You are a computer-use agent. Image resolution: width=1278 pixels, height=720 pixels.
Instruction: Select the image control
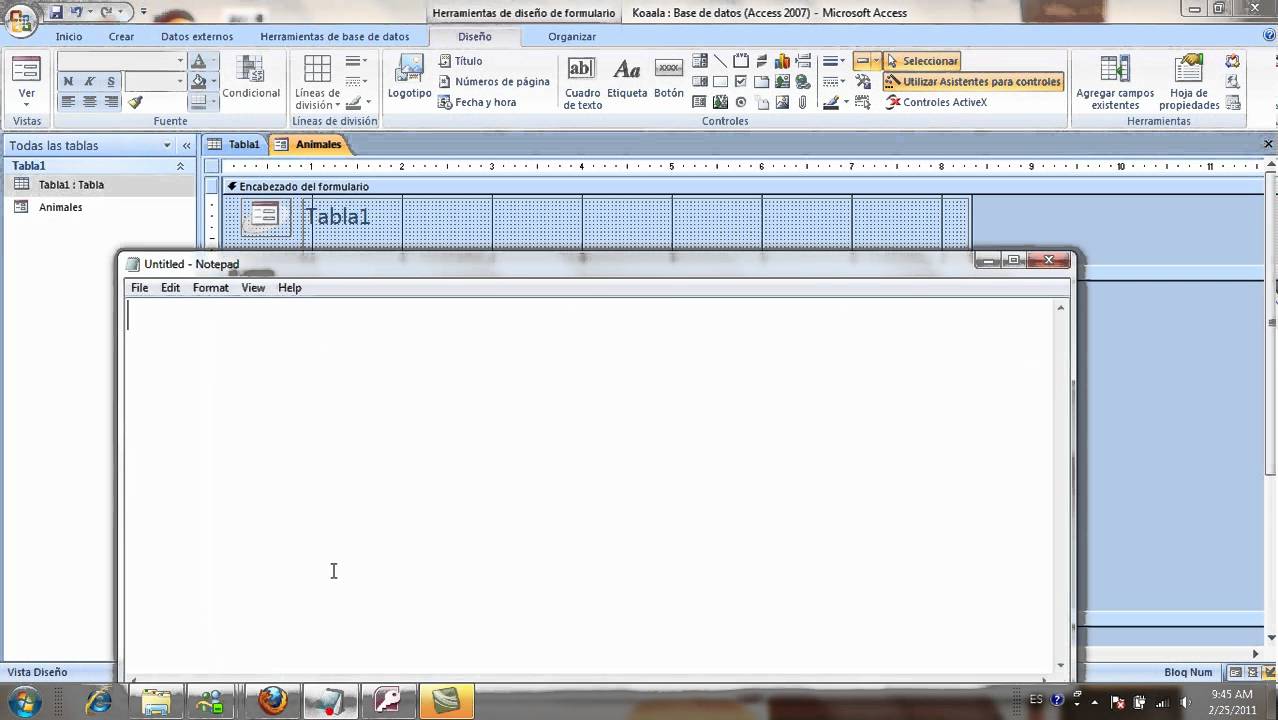tap(782, 102)
